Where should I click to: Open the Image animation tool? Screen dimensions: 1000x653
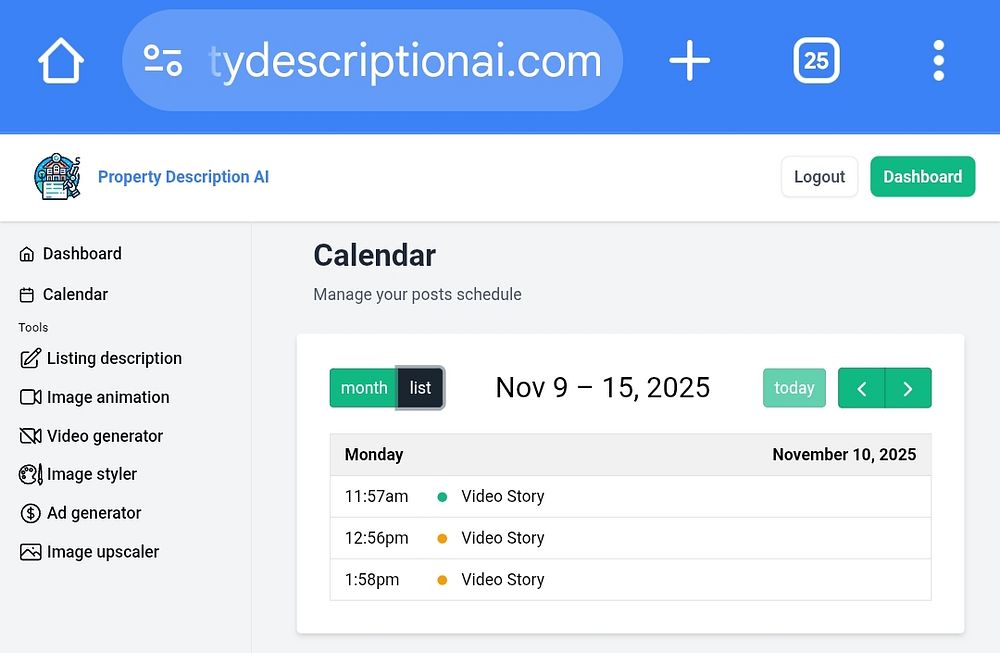click(x=107, y=397)
